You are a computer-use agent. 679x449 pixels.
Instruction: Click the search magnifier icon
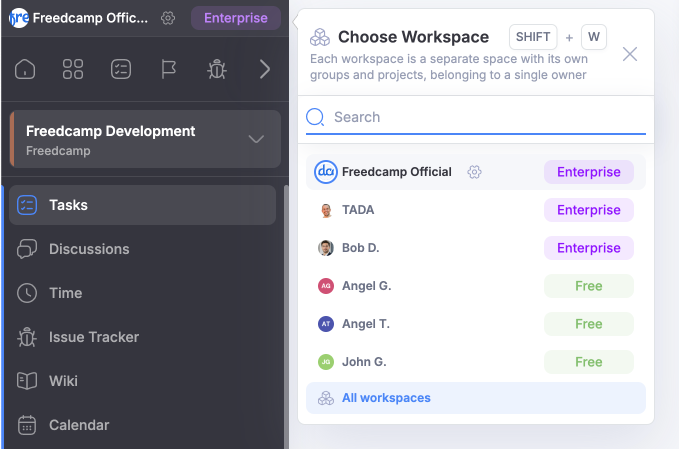tap(315, 117)
